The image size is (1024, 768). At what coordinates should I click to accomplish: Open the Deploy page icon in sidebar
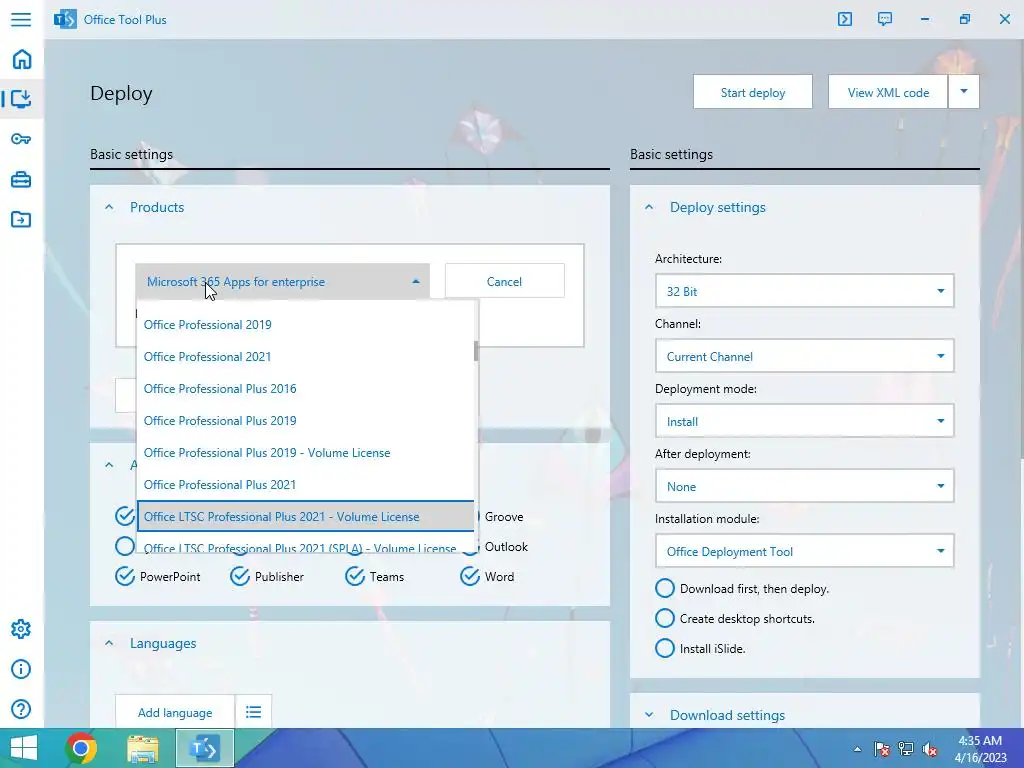pos(21,99)
